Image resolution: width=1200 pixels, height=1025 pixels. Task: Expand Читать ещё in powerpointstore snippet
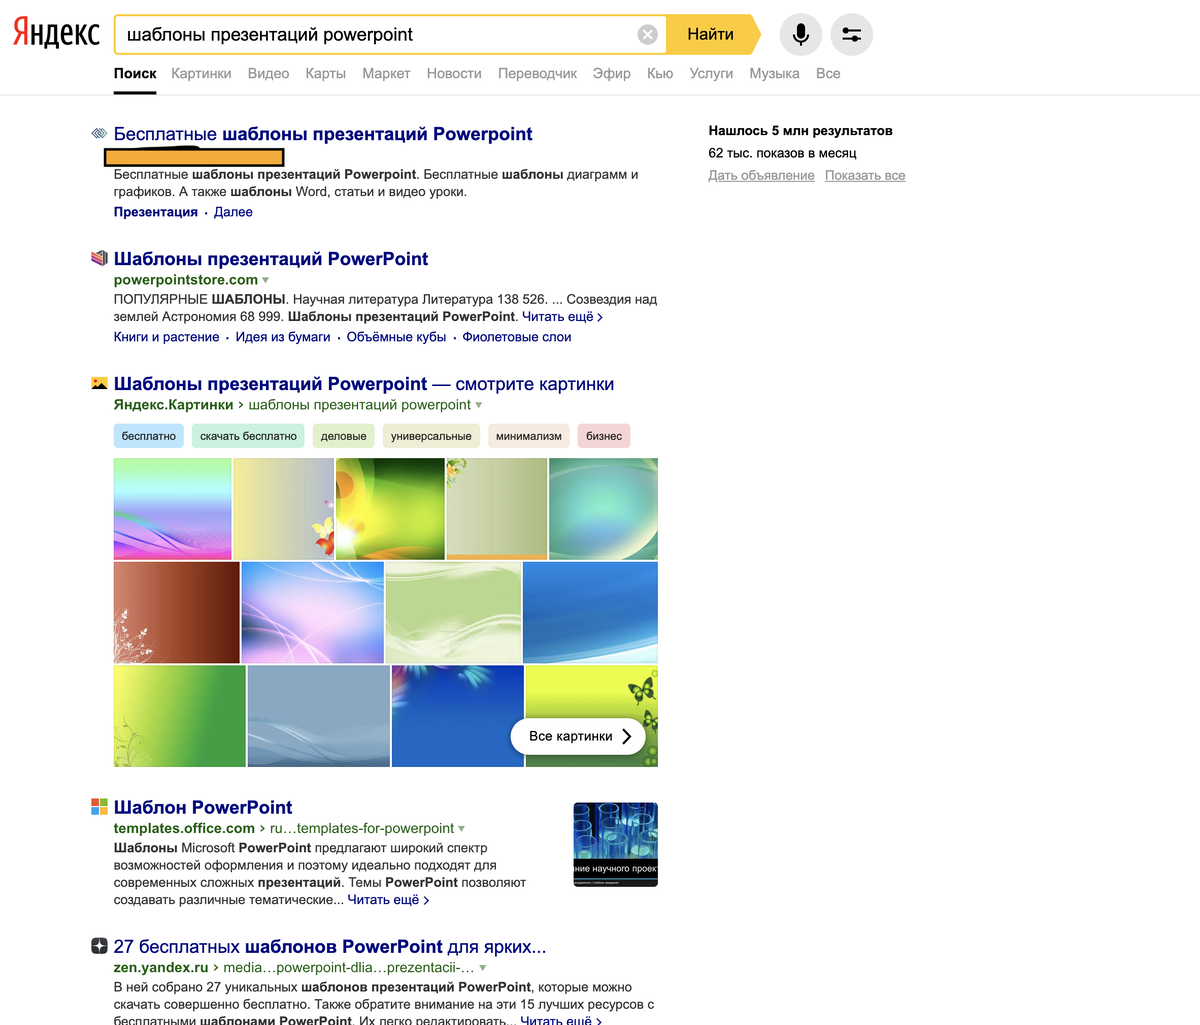[x=562, y=317]
